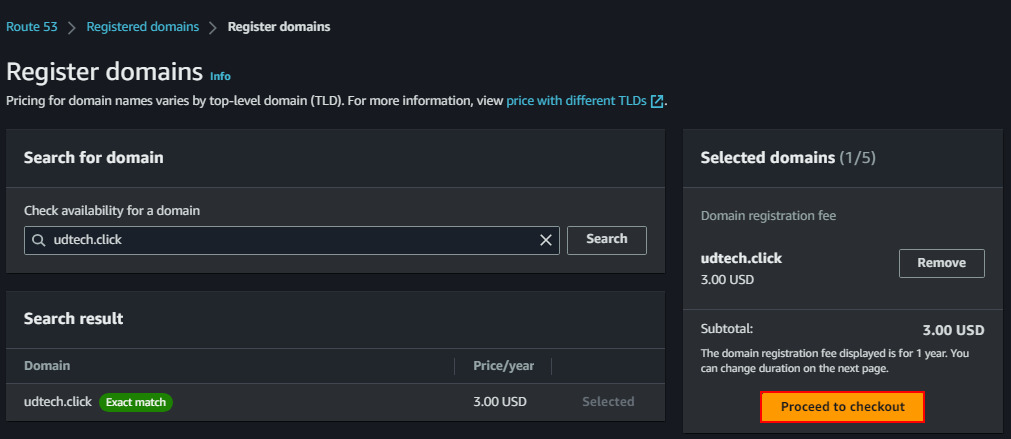1011x439 pixels.
Task: Click the Domain column header
Action: [47, 366]
